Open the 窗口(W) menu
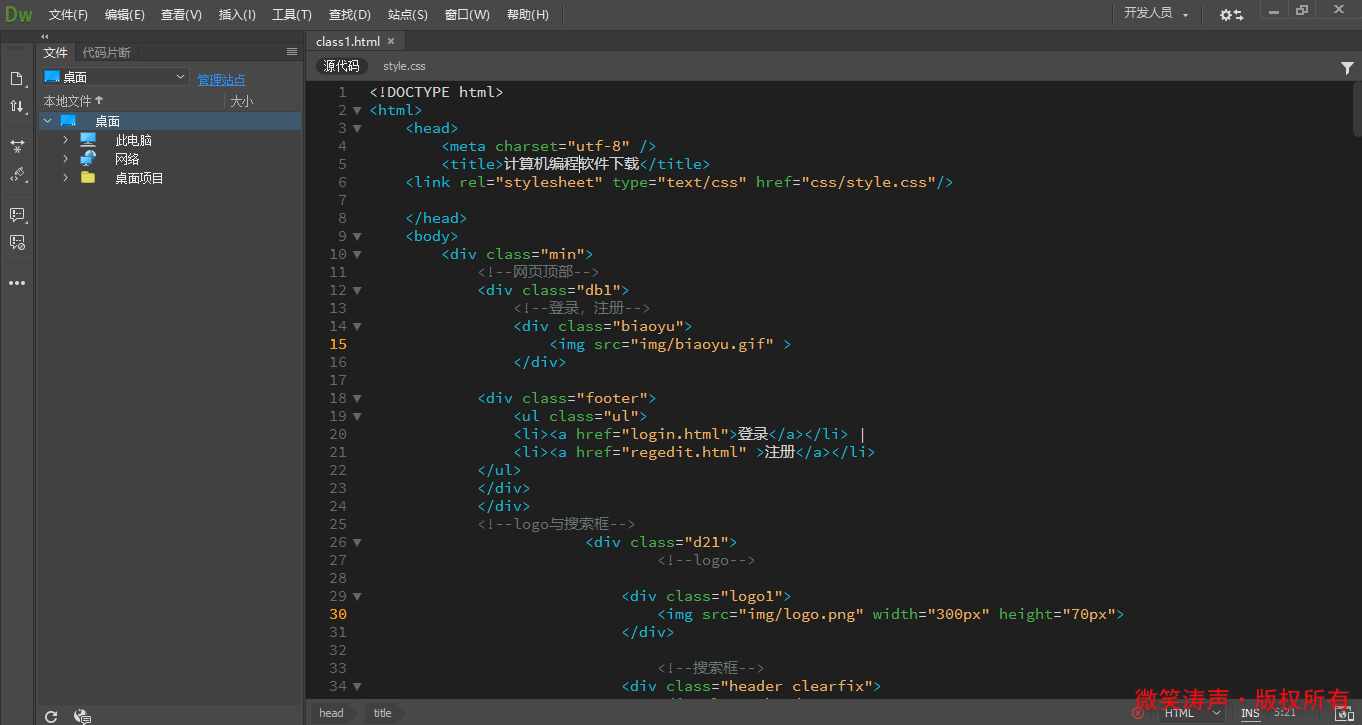The width and height of the screenshot is (1362, 725). [467, 14]
